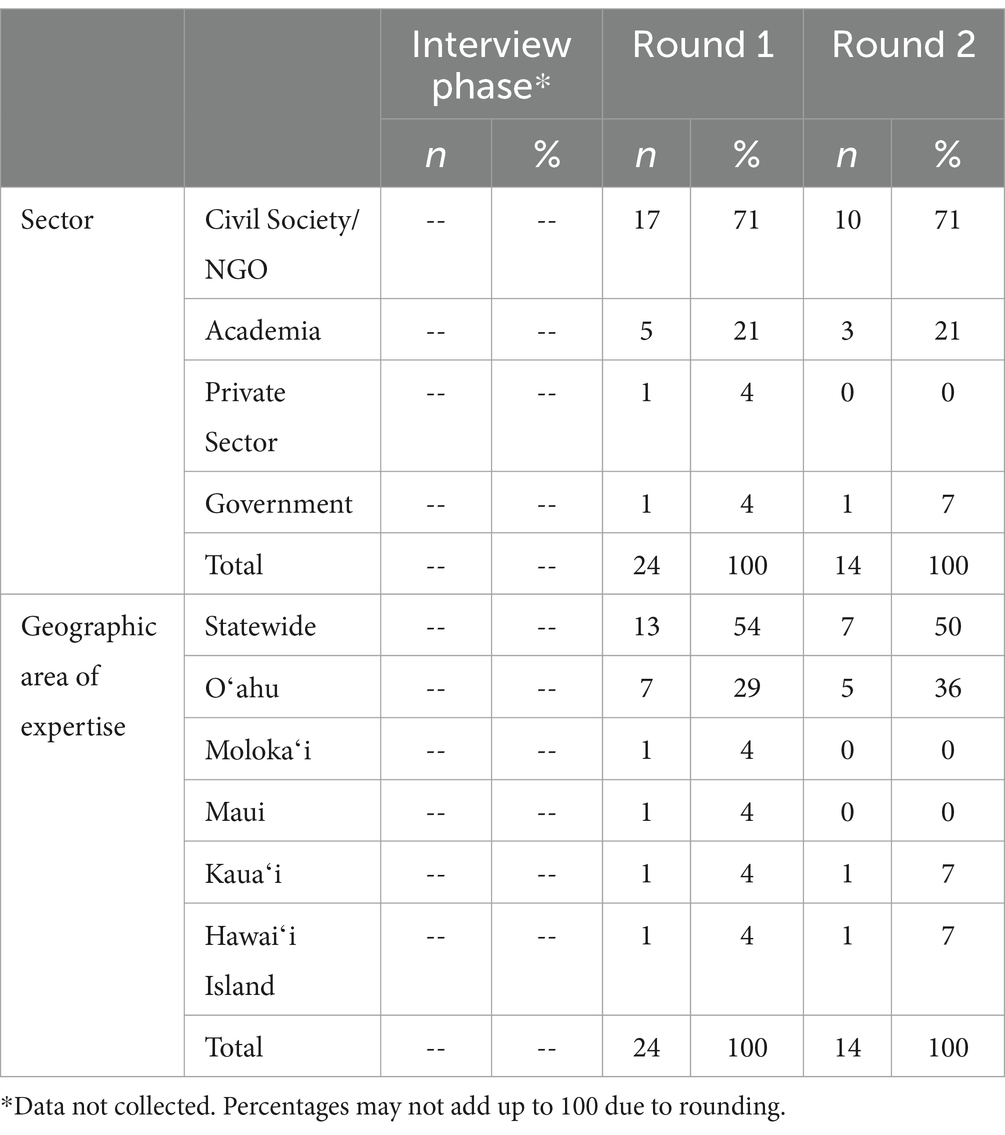The height and width of the screenshot is (1135, 1005).
Task: Click the Interview phase column header
Action: coord(491,66)
